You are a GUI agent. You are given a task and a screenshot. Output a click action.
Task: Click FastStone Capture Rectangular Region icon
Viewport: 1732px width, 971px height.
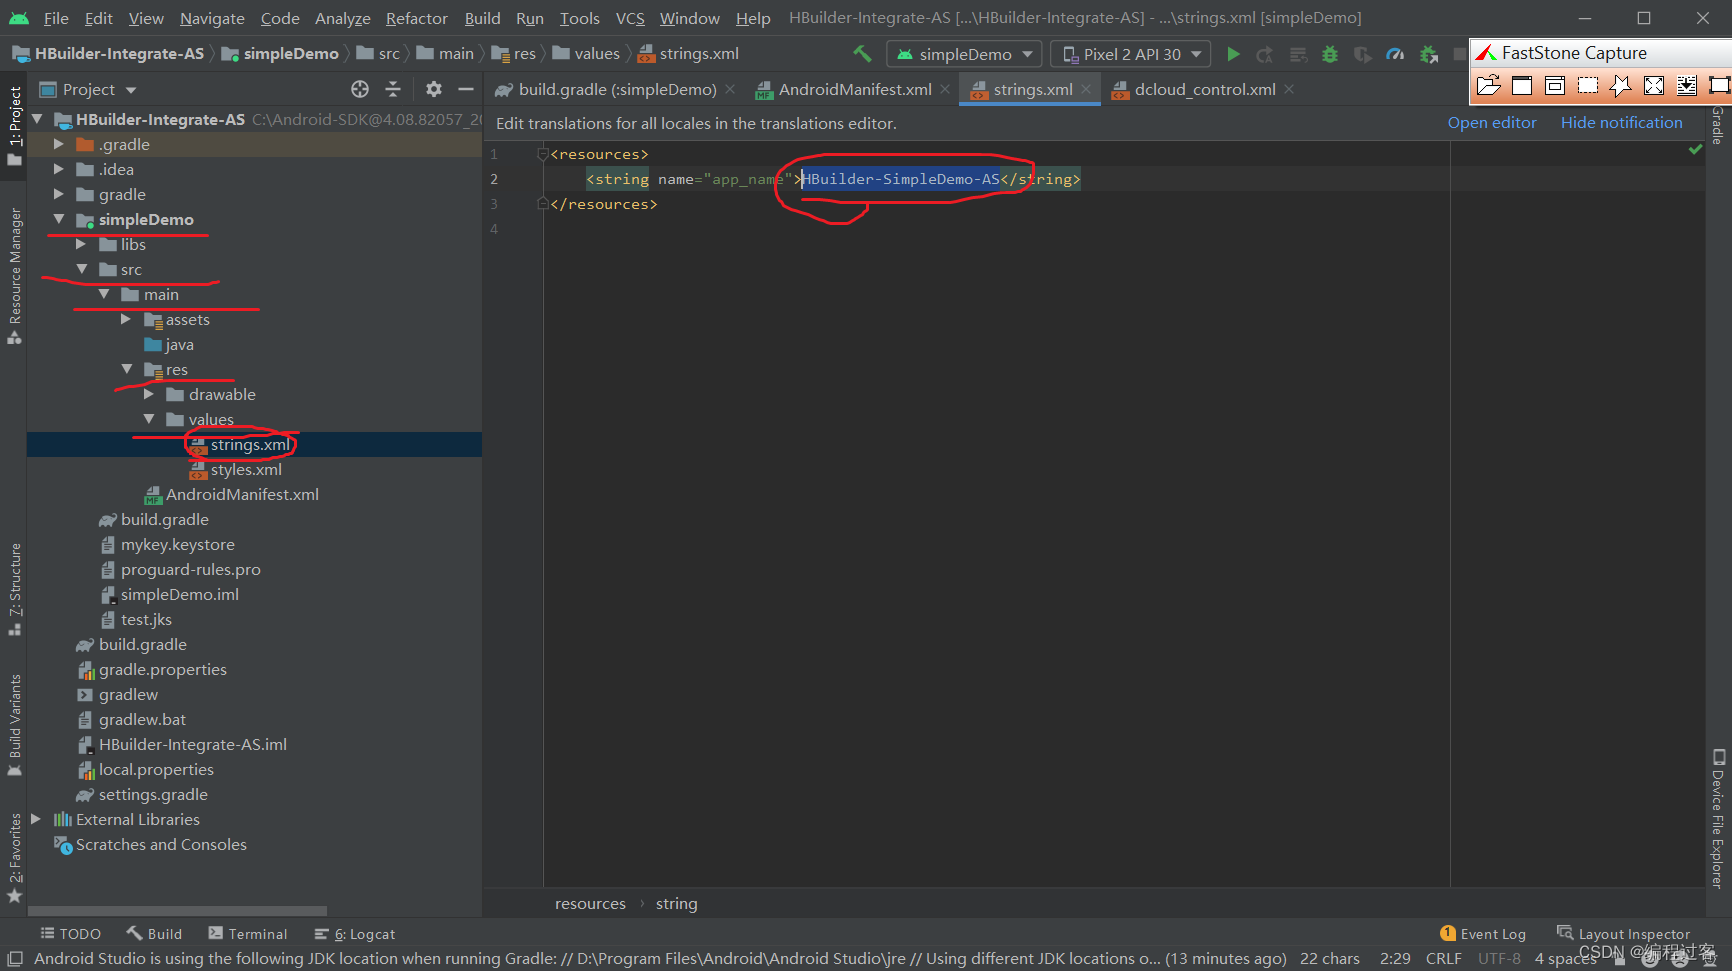(x=1588, y=85)
